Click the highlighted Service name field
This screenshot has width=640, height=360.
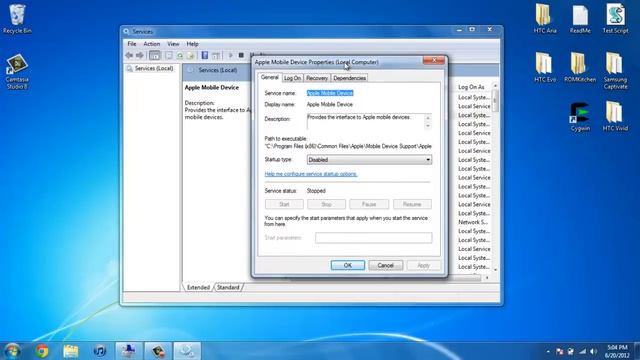pyautogui.click(x=330, y=93)
